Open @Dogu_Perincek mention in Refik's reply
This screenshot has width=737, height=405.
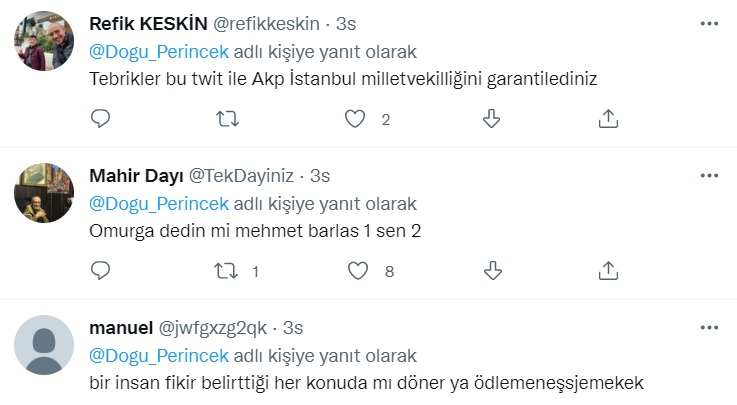click(159, 51)
